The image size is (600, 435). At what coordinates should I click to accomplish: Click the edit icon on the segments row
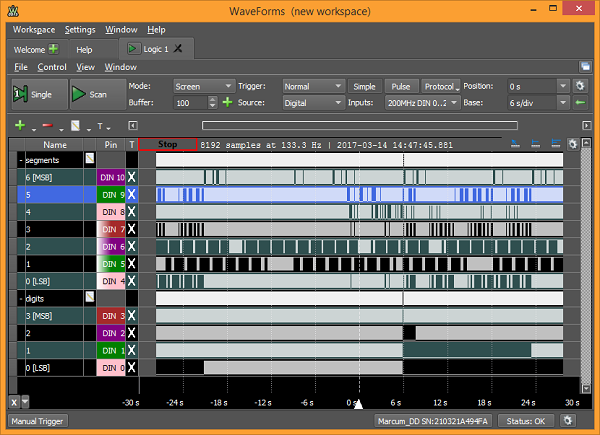(89, 159)
